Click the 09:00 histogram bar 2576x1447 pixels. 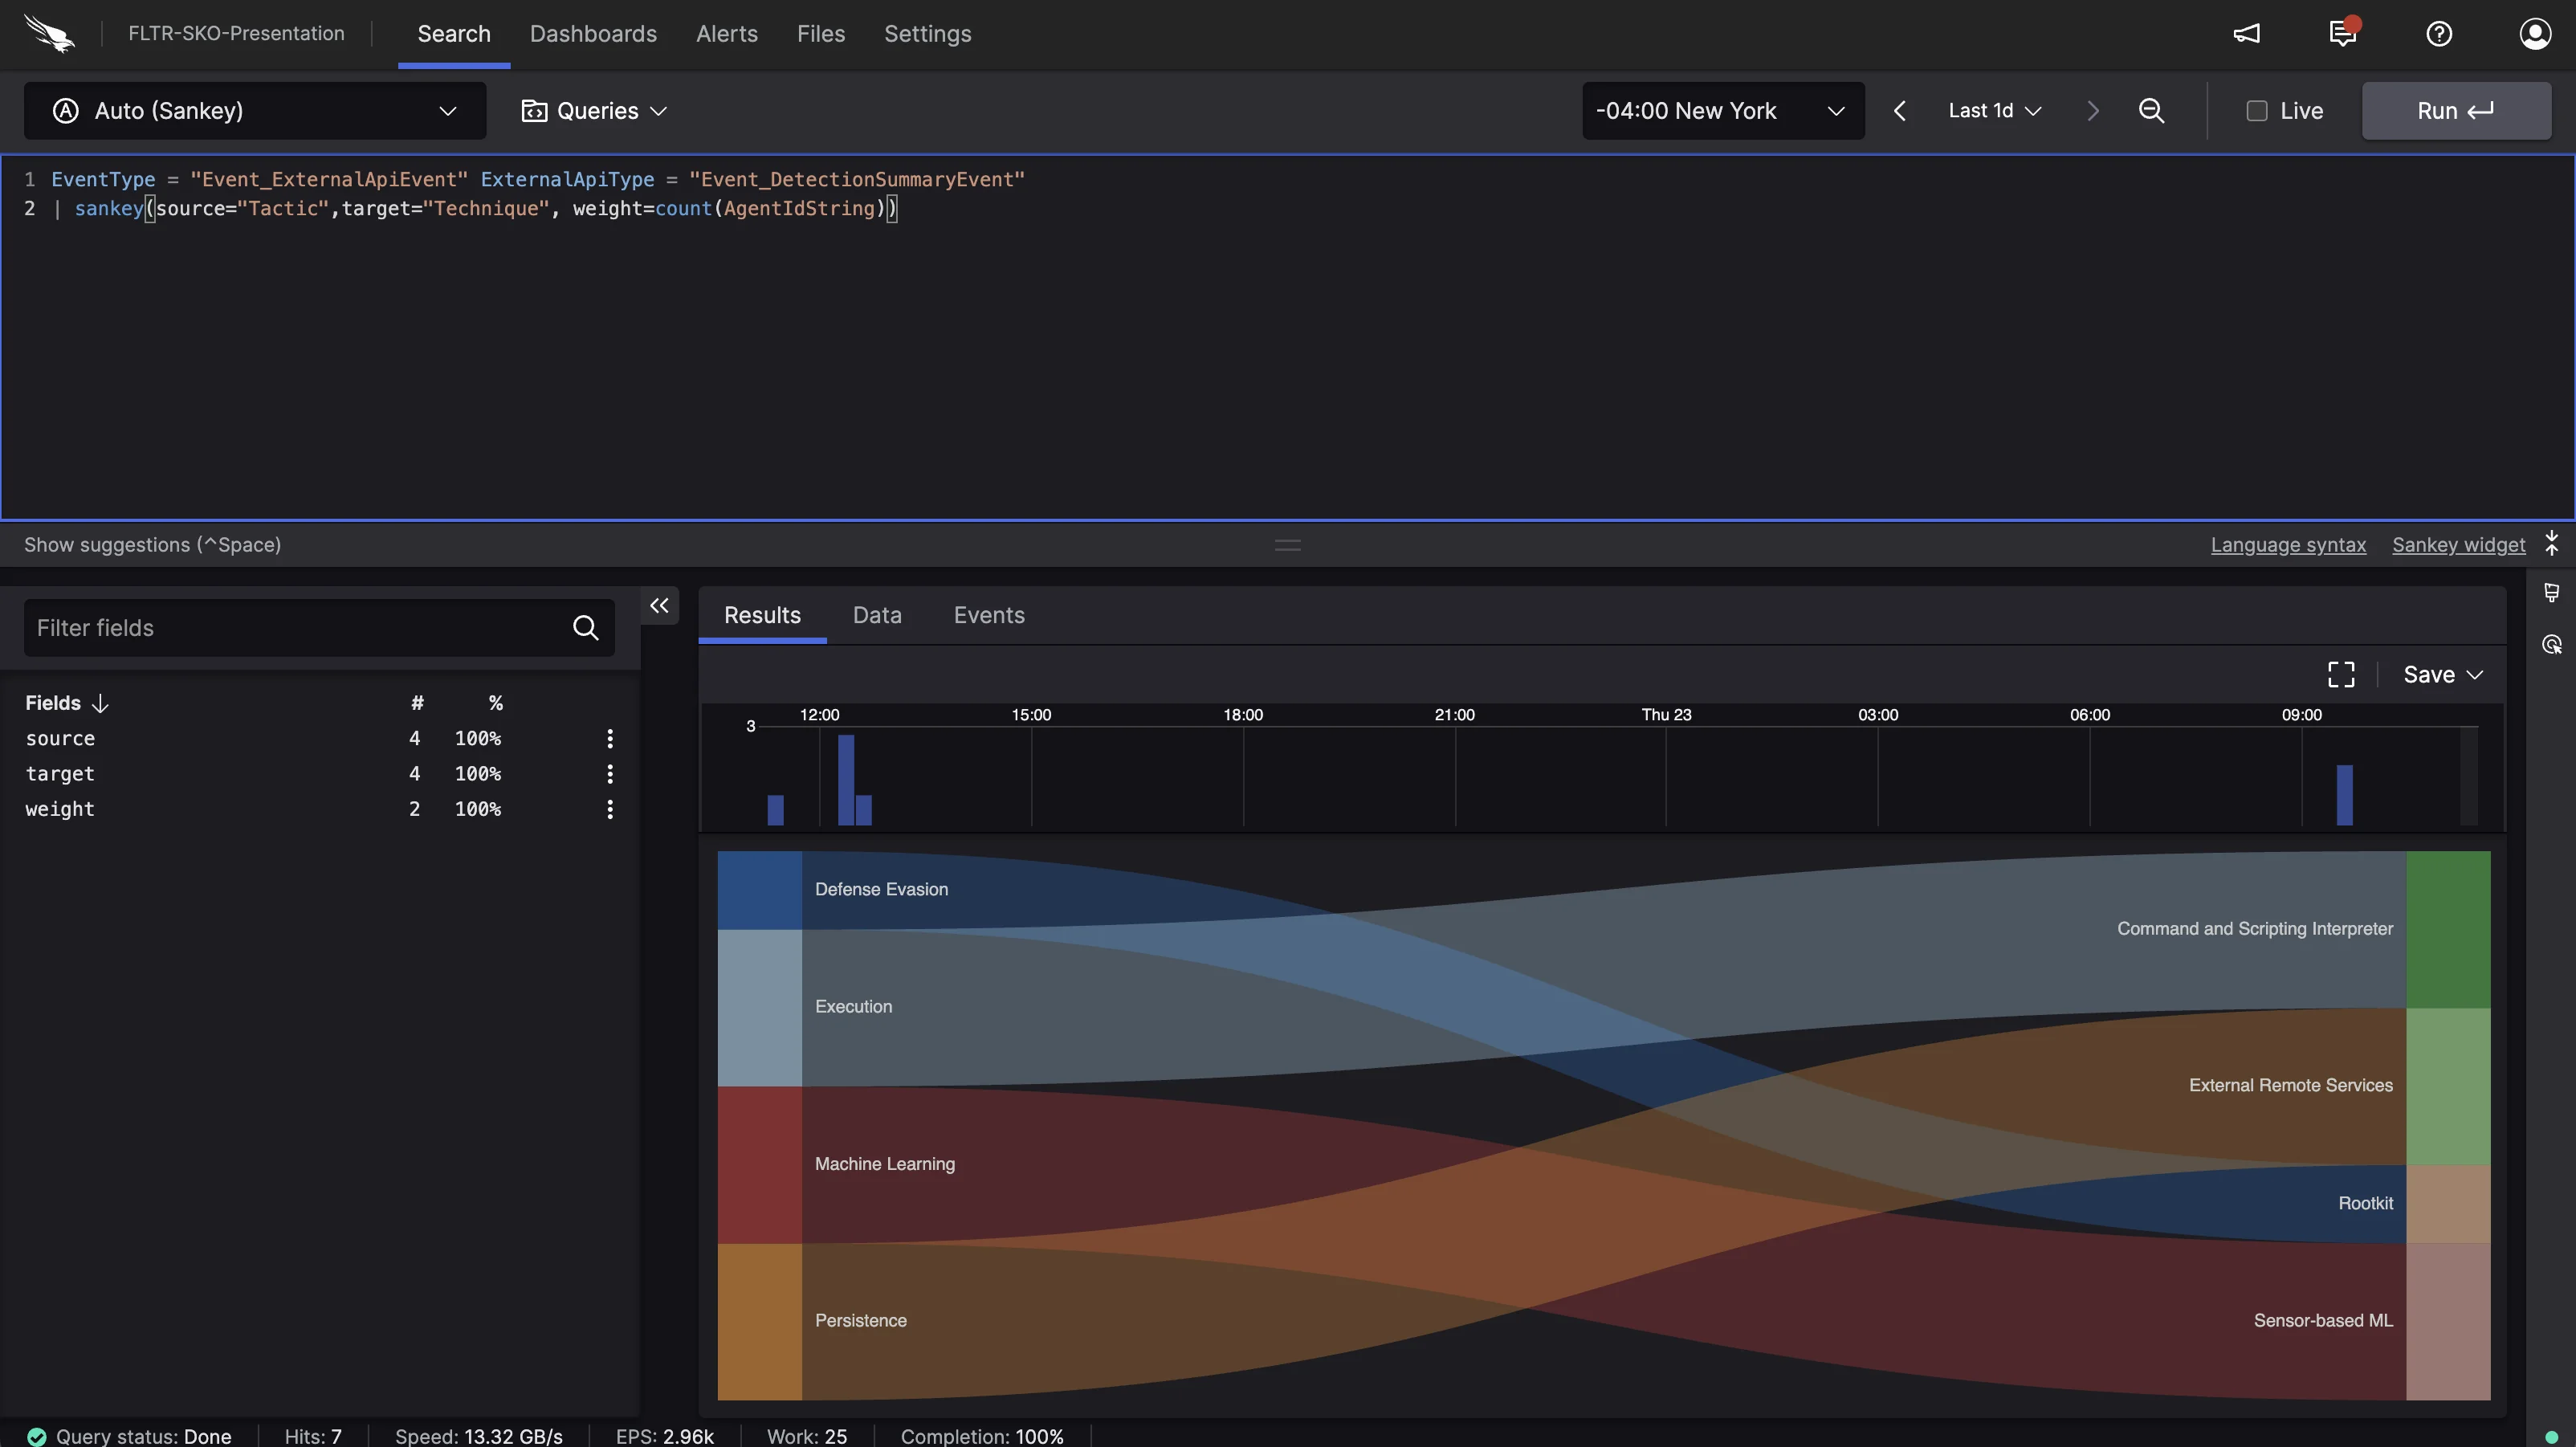click(x=2344, y=796)
